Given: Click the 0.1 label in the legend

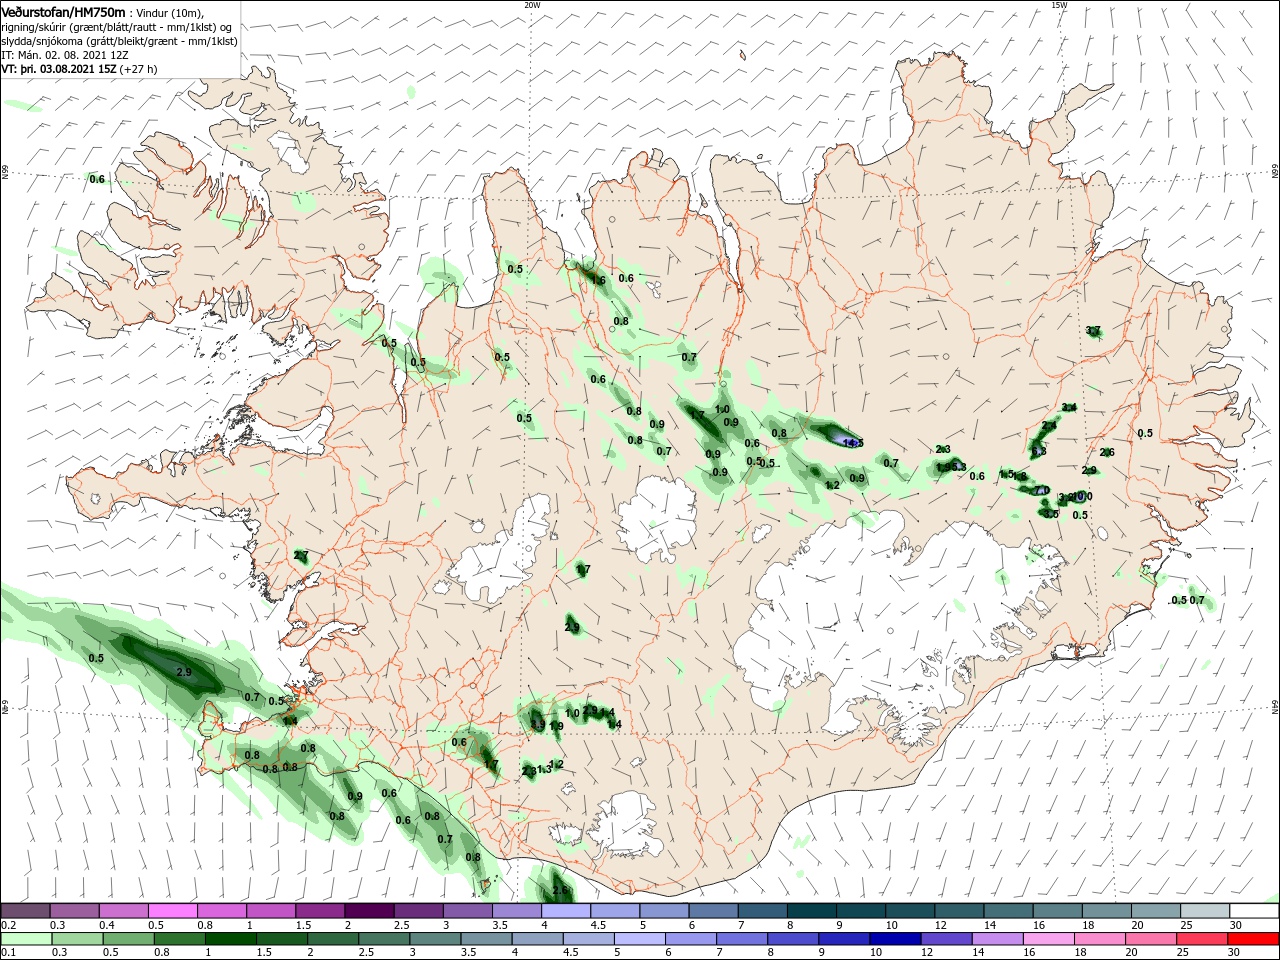Looking at the screenshot, I should [8, 953].
